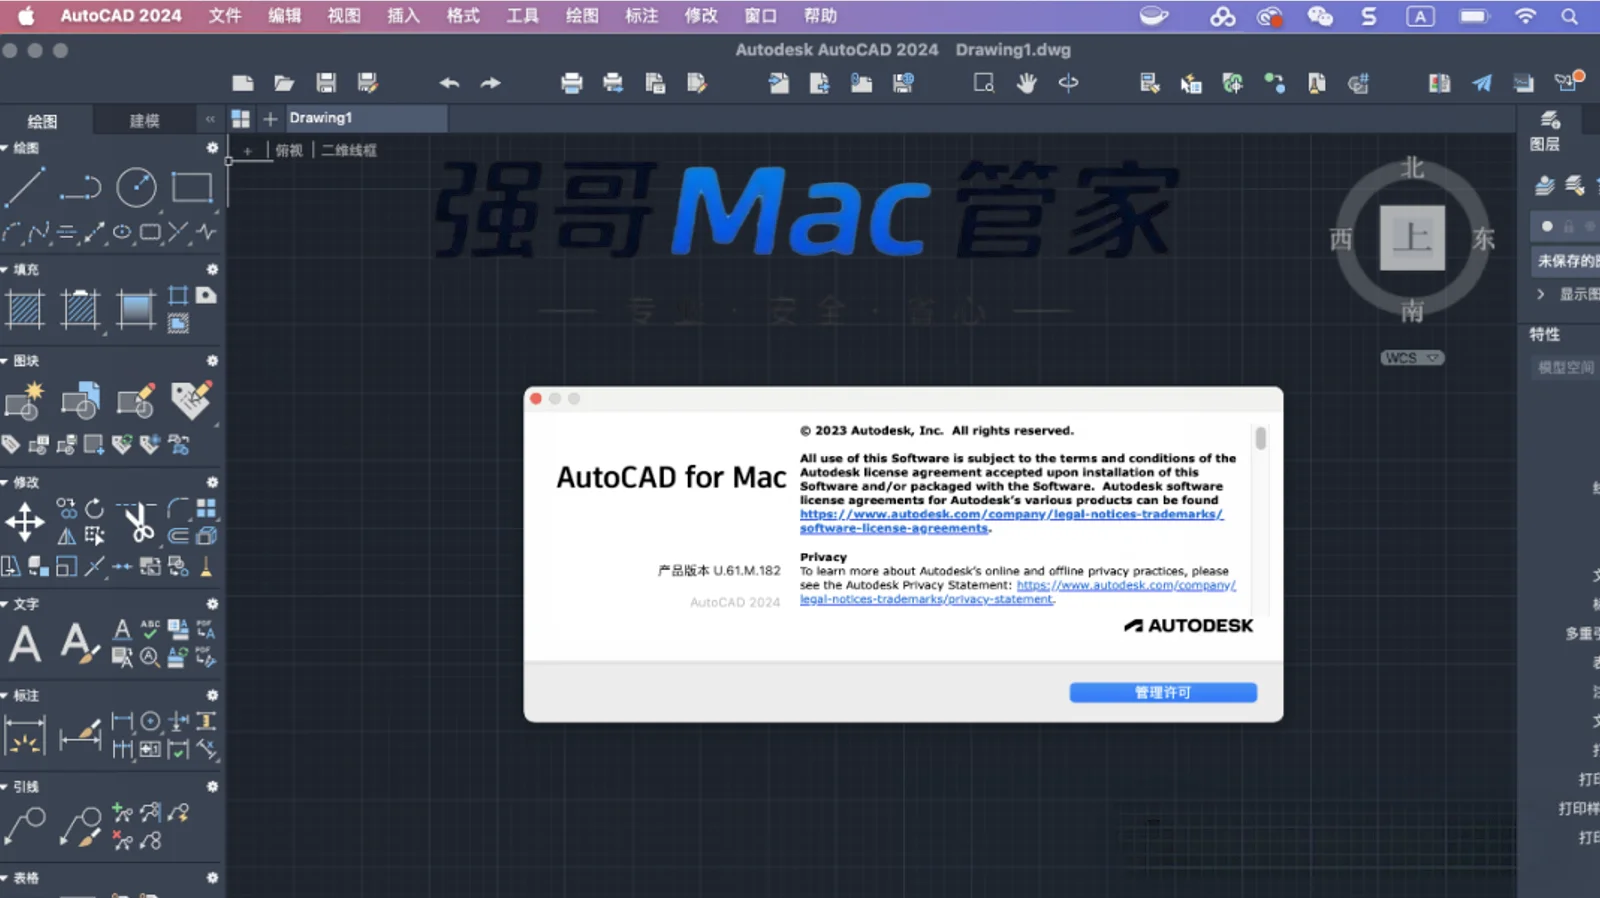1600x898 pixels.
Task: Add a new drawing tab
Action: point(270,119)
